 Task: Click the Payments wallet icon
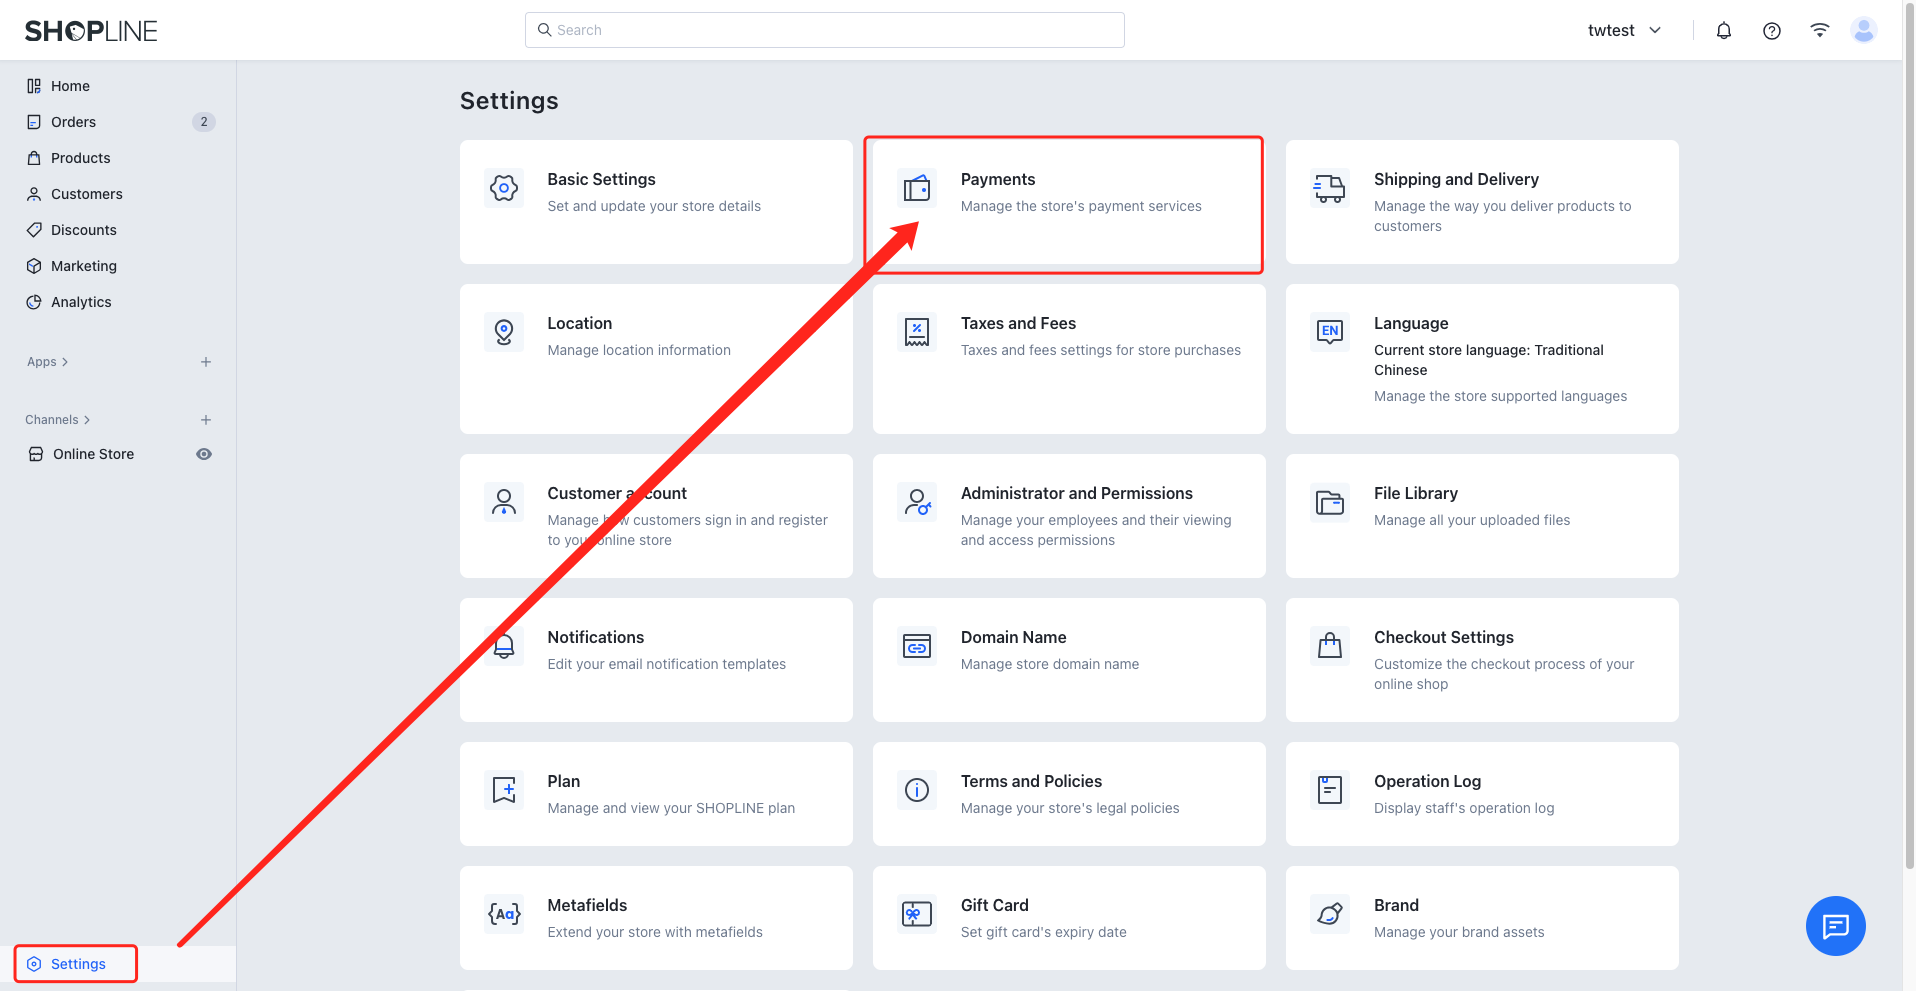coord(916,188)
